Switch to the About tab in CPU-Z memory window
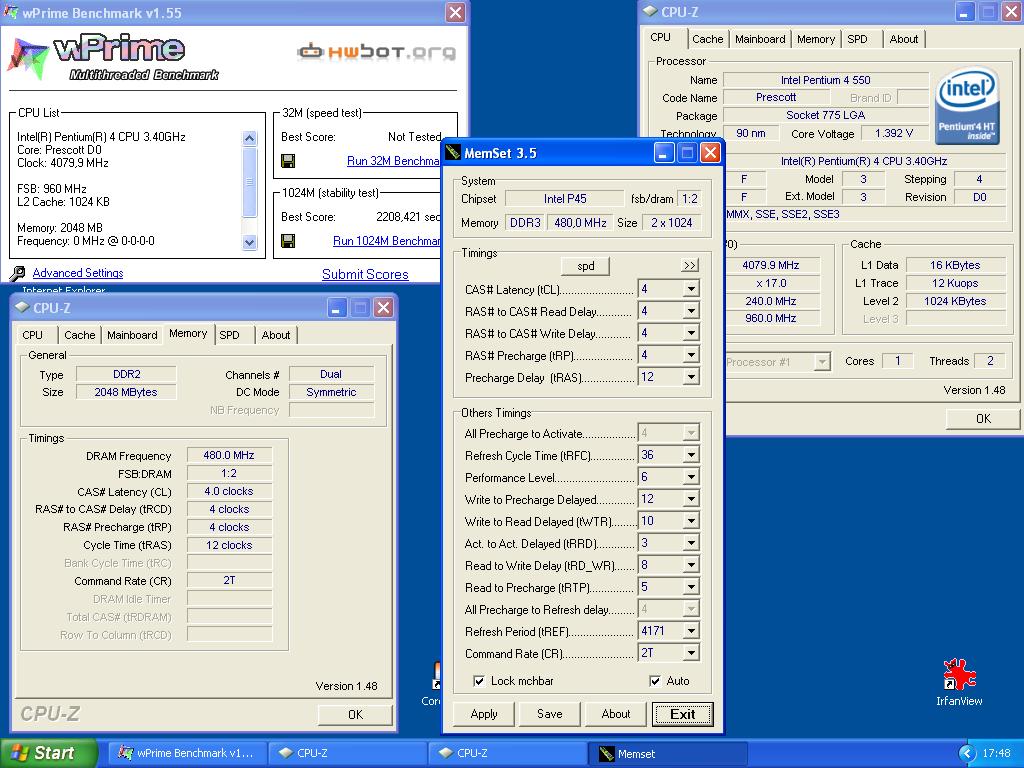1024x768 pixels. [276, 335]
